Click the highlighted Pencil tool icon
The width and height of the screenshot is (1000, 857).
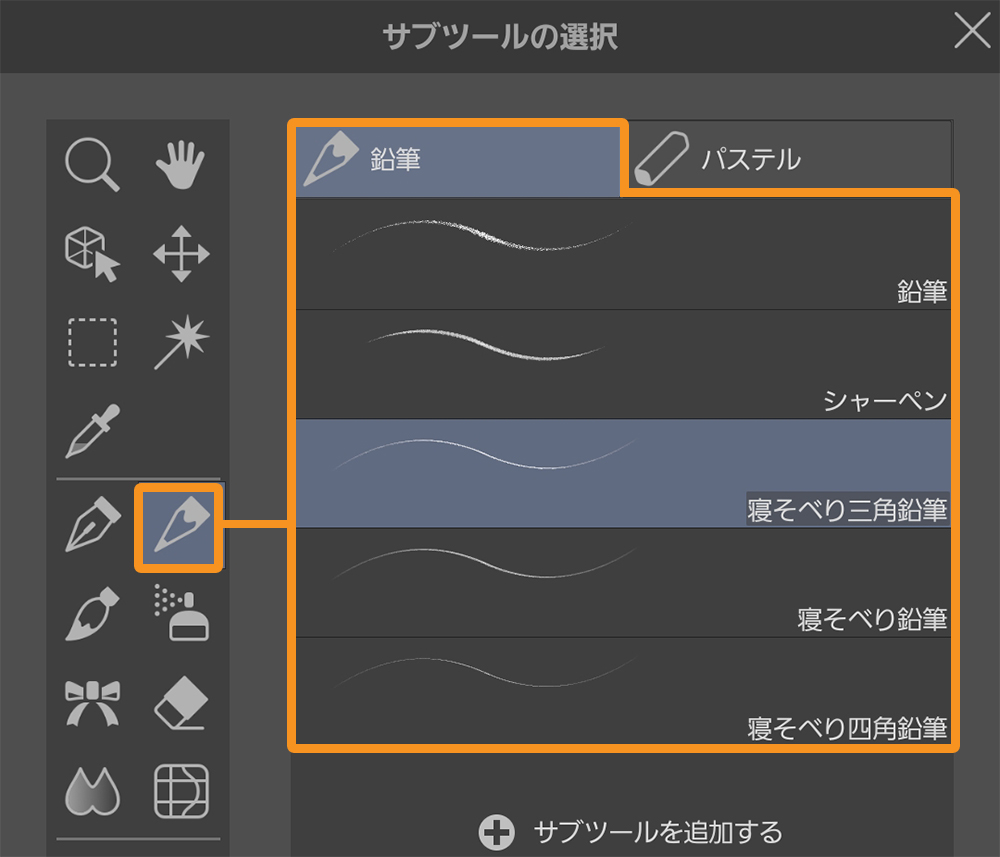pos(180,527)
